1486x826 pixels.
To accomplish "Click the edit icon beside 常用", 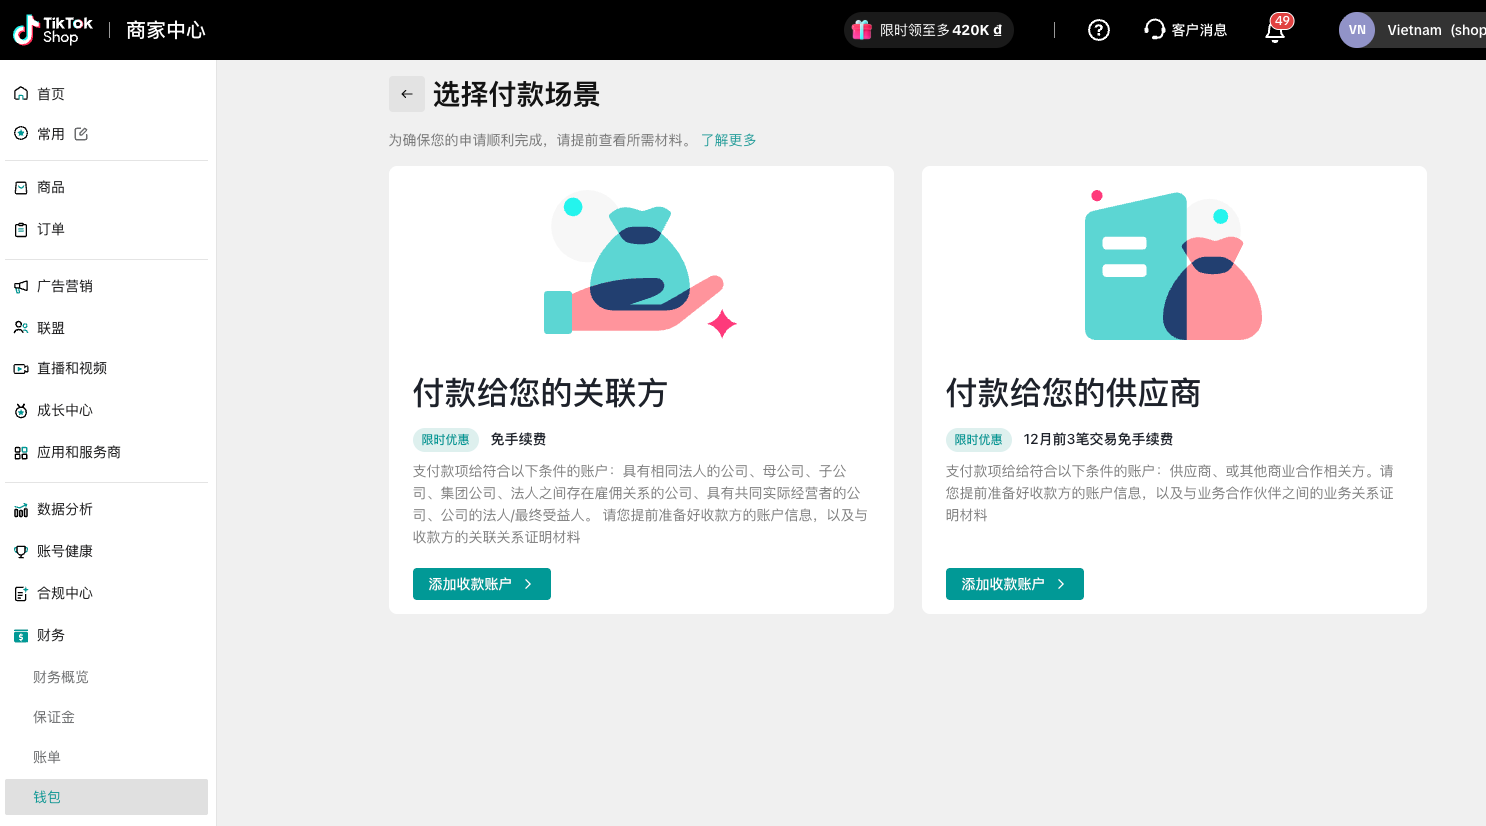I will (x=81, y=134).
